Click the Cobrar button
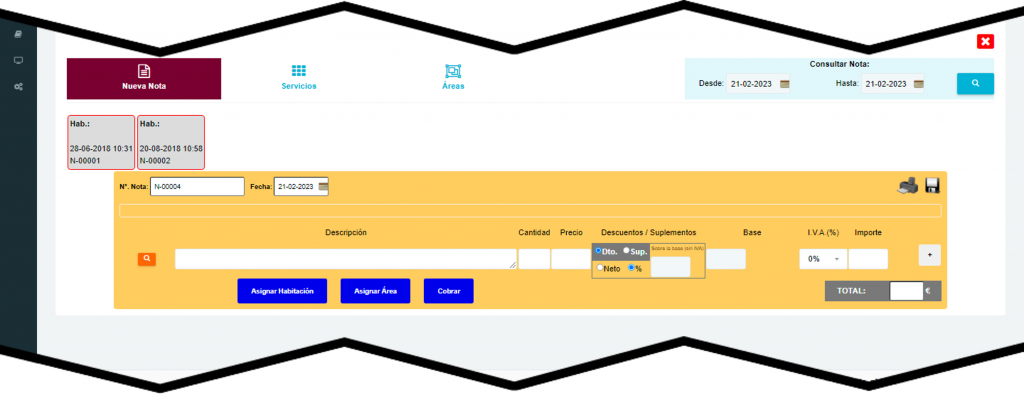 pyautogui.click(x=448, y=291)
